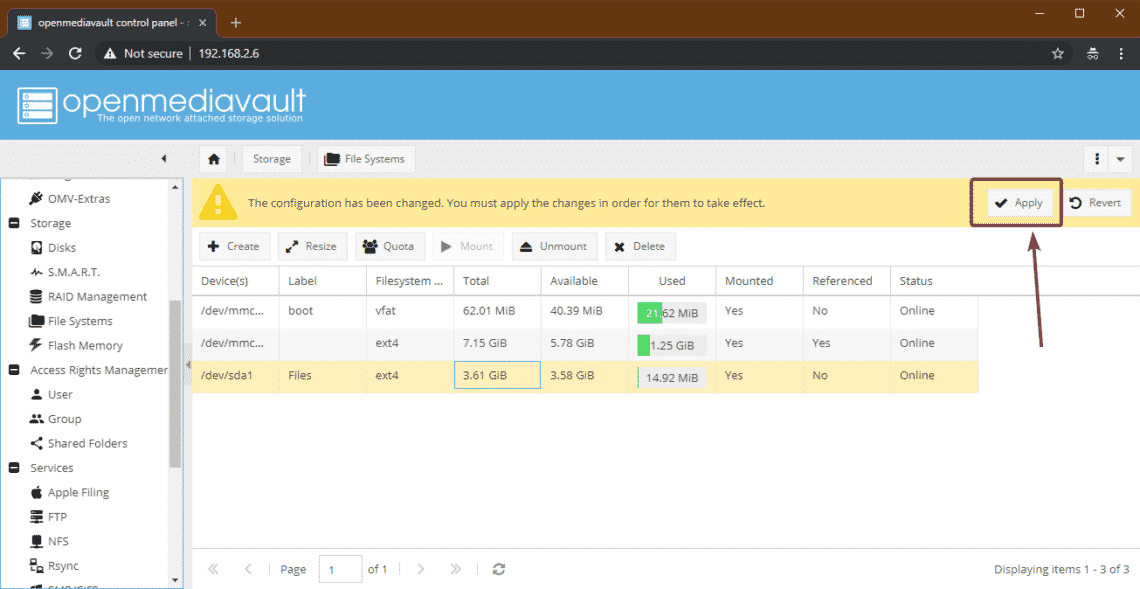This screenshot has height=589, width=1140.
Task: Open FTP service settings
Action: coord(48,517)
